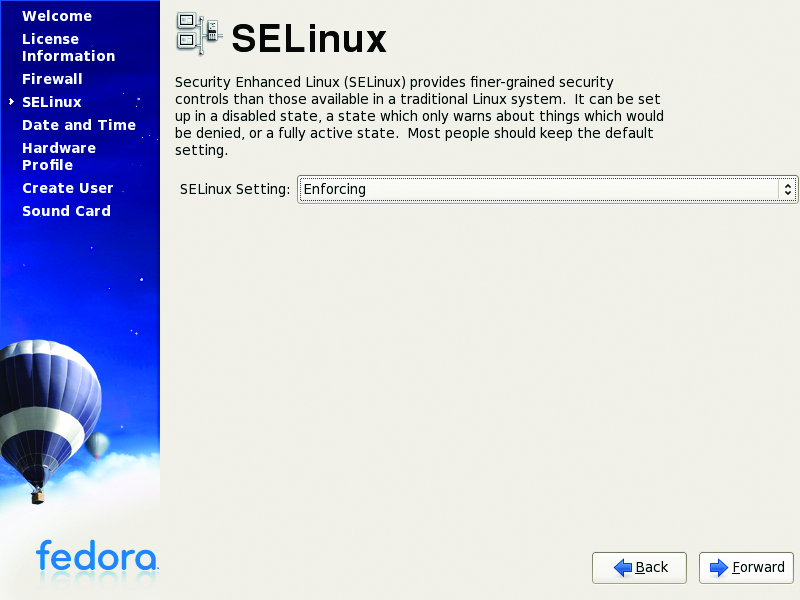Screen dimensions: 800x600
Task: Select the SELinux sidebar entry
Action: pyautogui.click(x=52, y=102)
